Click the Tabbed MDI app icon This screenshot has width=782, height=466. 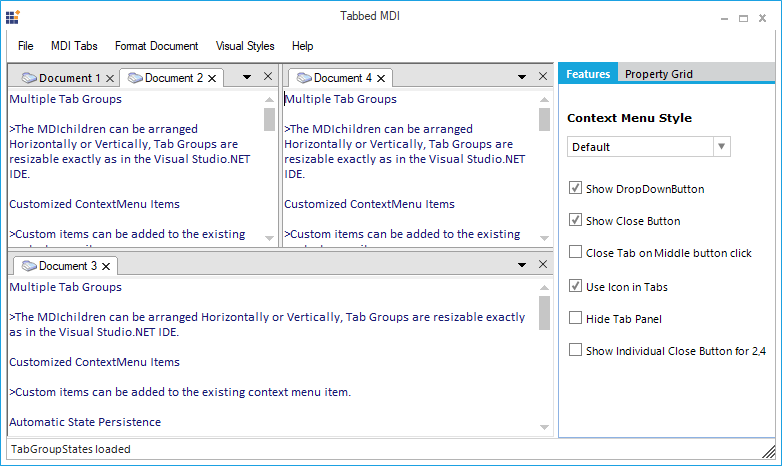(x=12, y=17)
